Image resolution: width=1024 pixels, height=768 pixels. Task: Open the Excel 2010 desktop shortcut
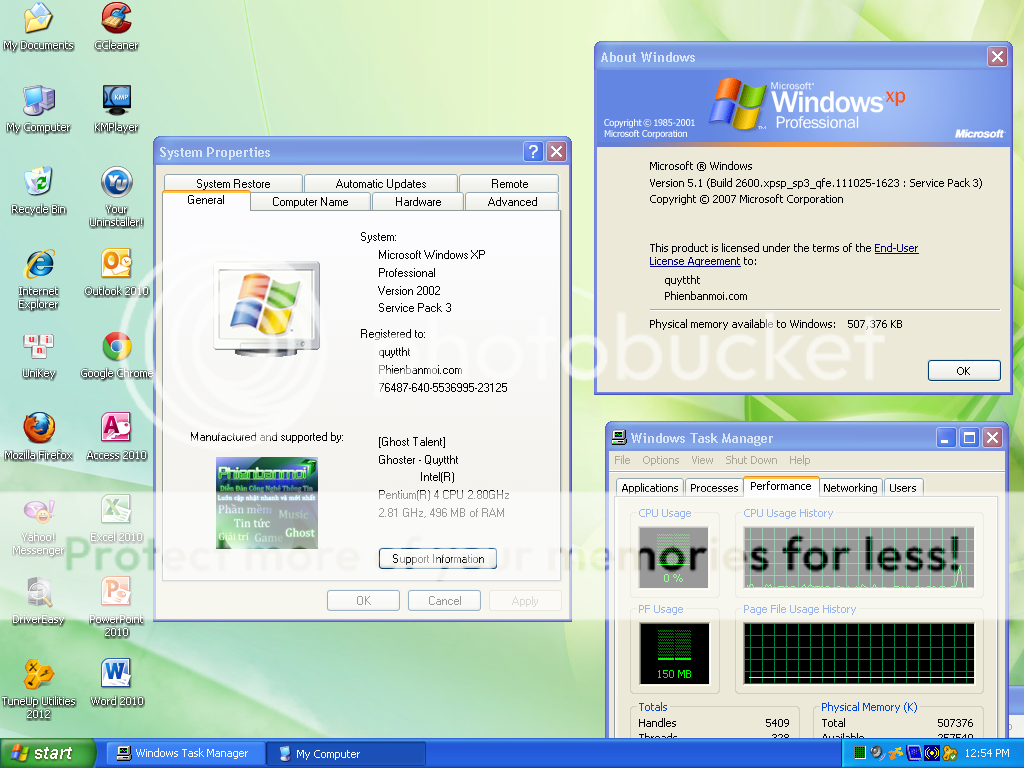click(116, 519)
